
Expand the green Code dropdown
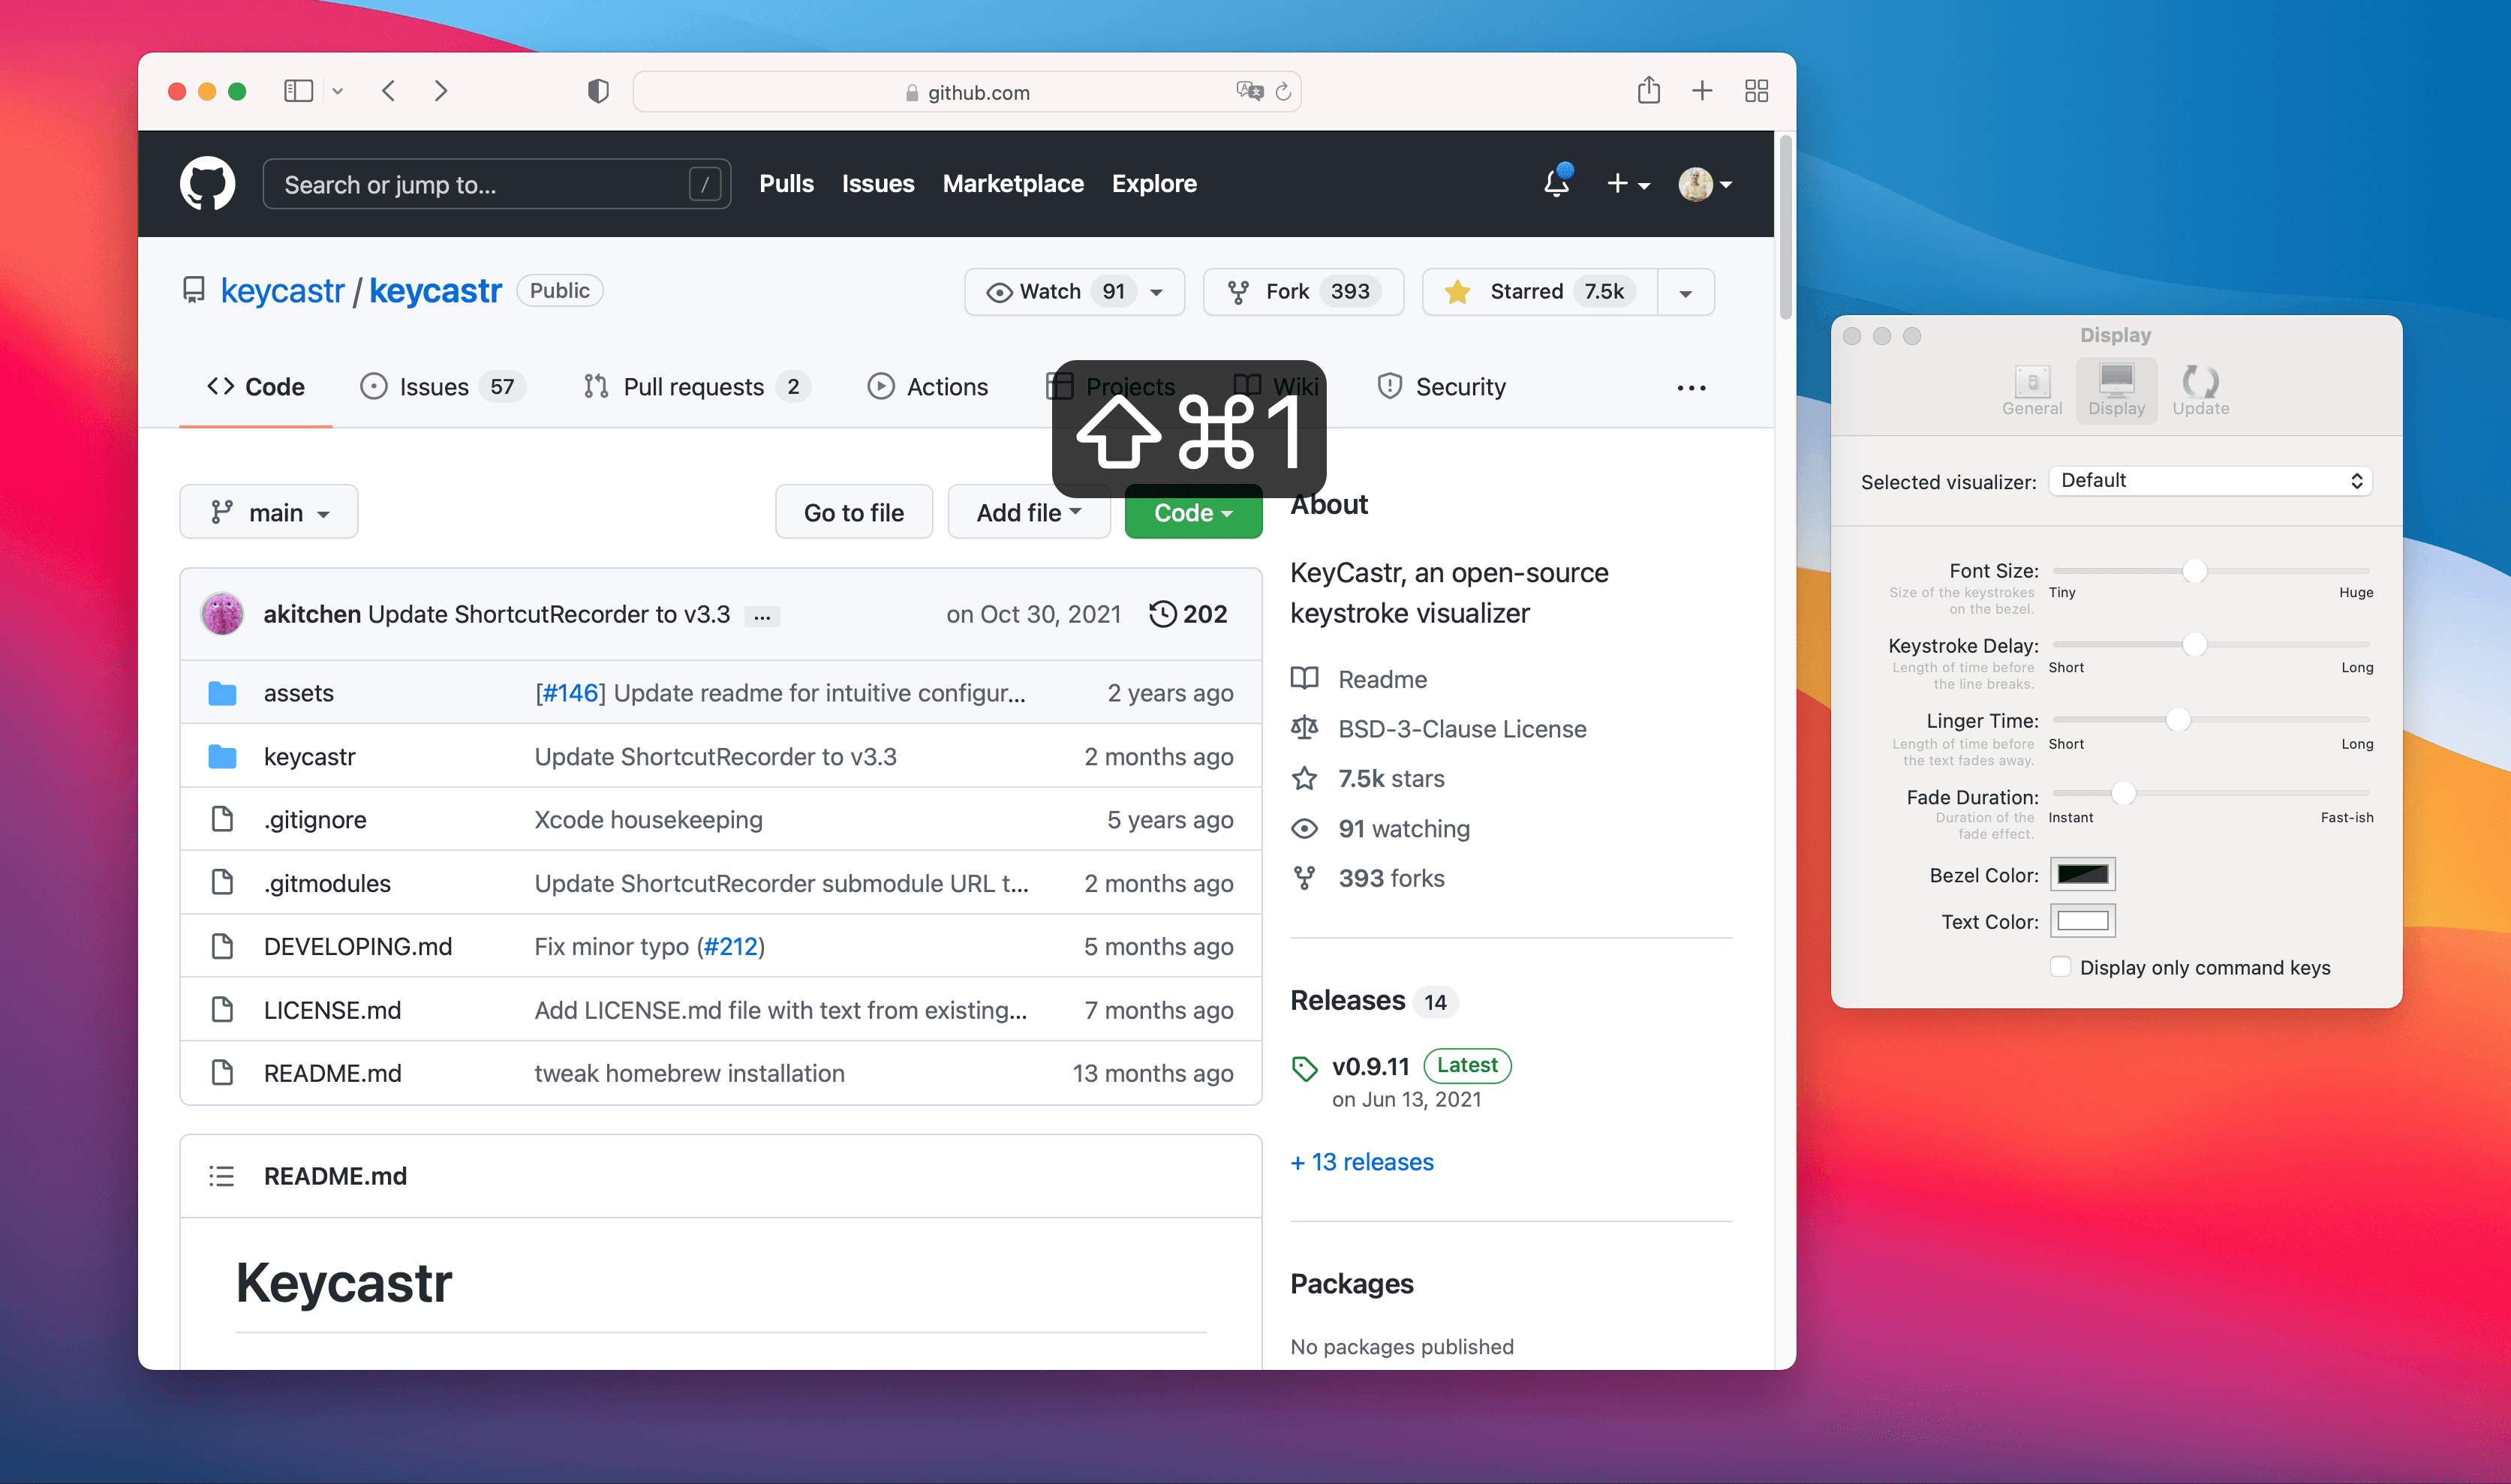click(1192, 512)
